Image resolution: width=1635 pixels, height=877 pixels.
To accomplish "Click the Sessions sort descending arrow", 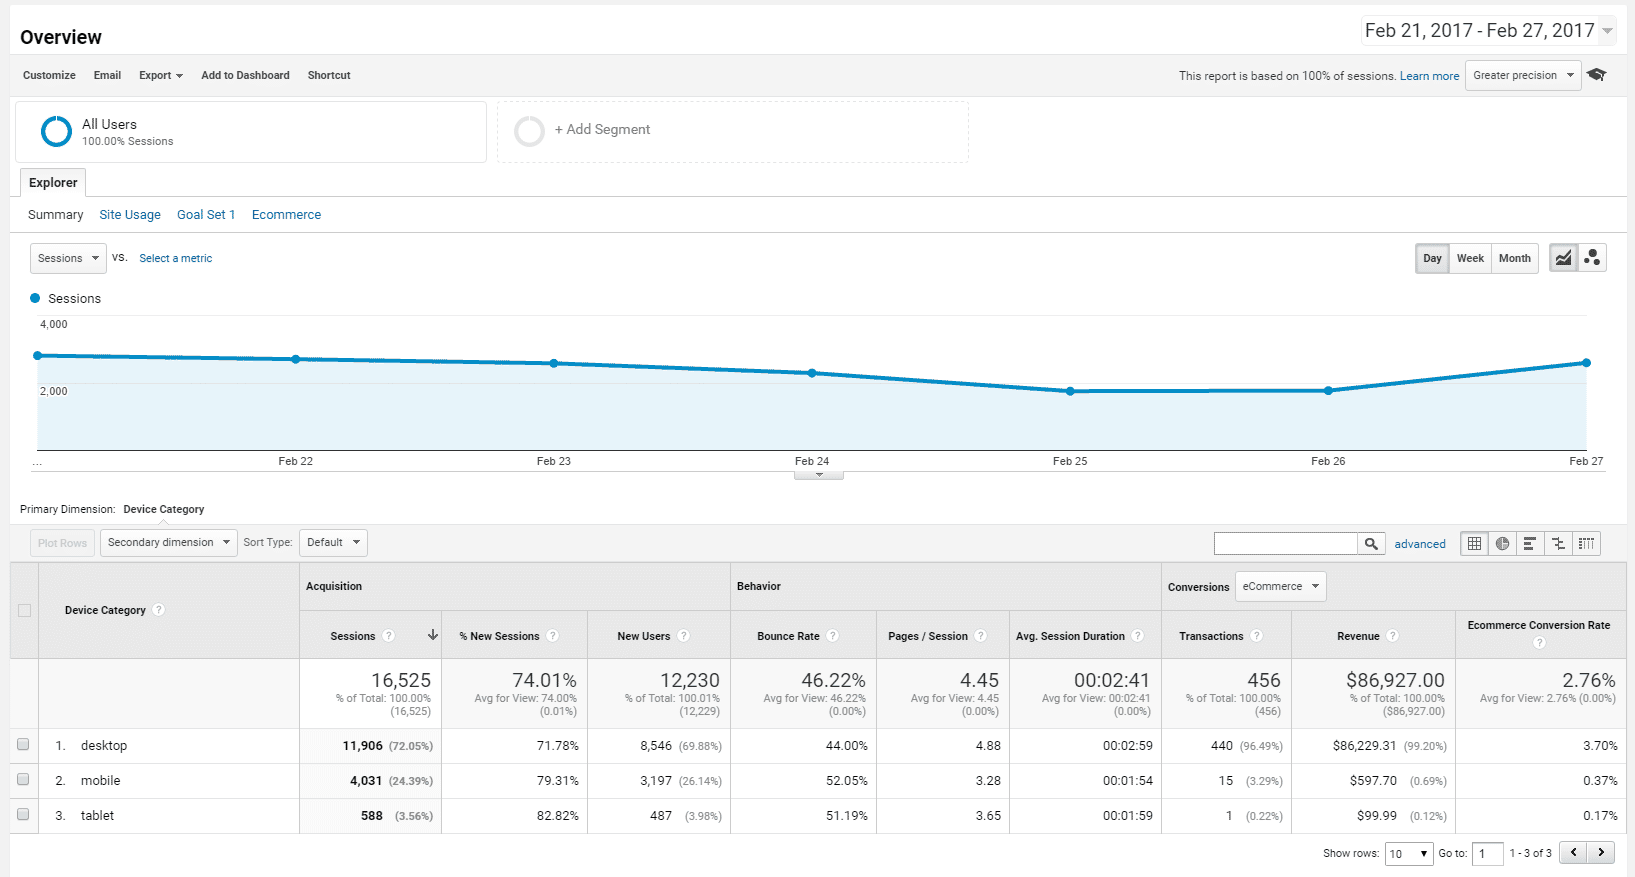I will point(433,635).
